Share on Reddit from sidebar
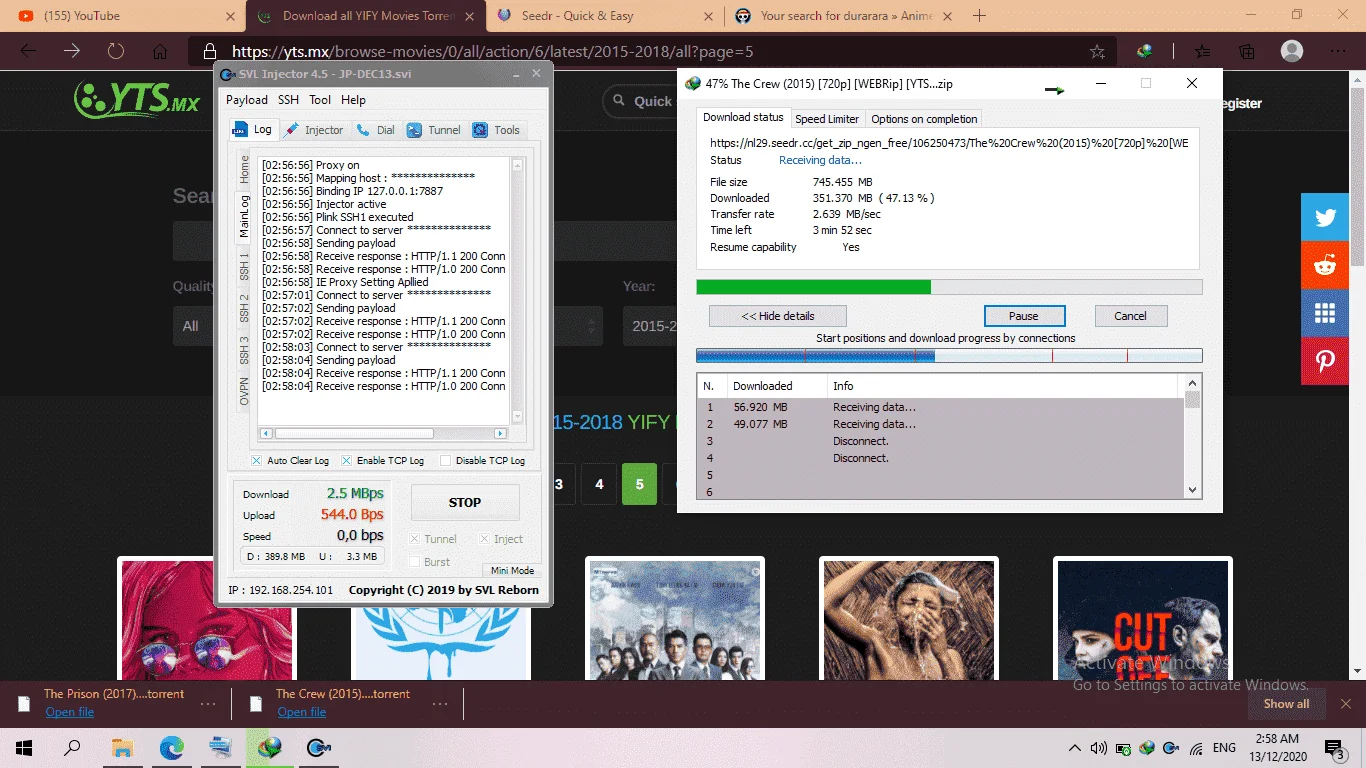The height and width of the screenshot is (768, 1366). pos(1325,265)
